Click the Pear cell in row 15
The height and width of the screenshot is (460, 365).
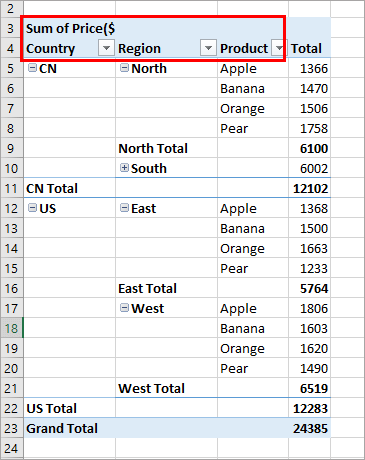click(253, 268)
